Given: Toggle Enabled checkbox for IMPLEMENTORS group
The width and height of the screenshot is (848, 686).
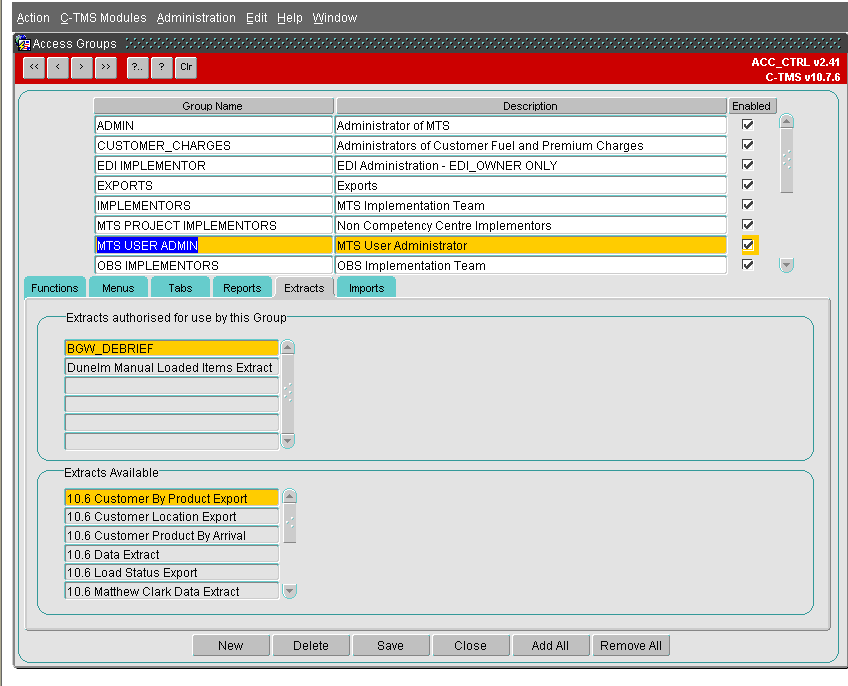Looking at the screenshot, I should pos(747,205).
